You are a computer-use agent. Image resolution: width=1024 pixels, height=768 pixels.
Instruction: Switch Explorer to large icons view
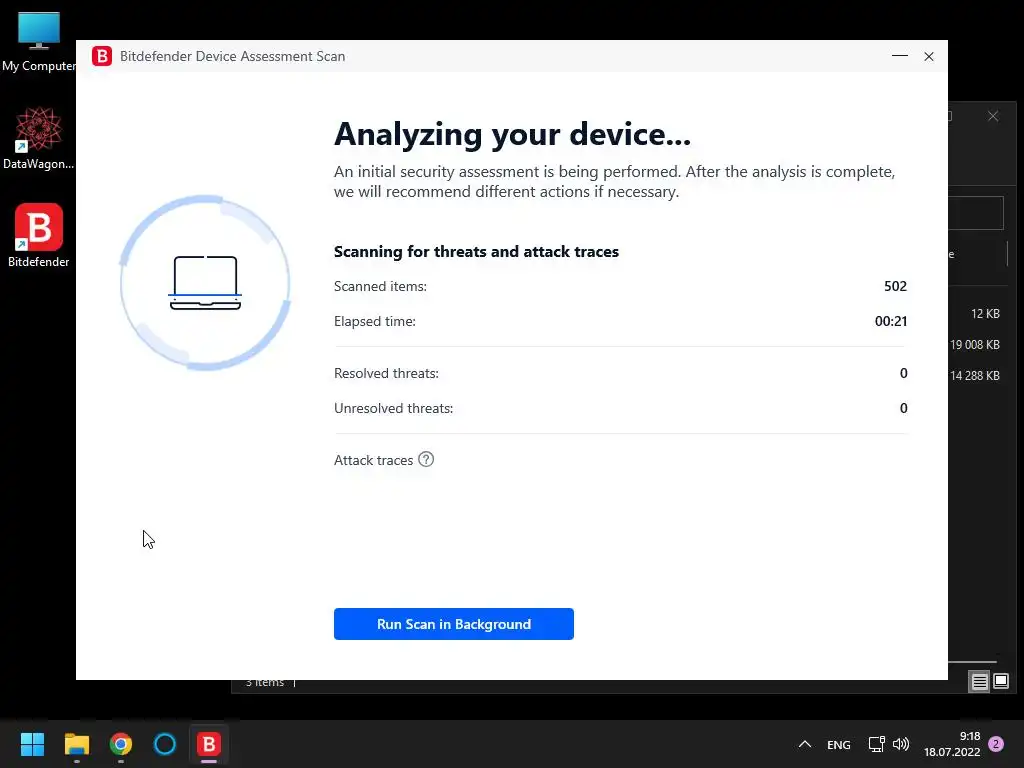[1001, 682]
